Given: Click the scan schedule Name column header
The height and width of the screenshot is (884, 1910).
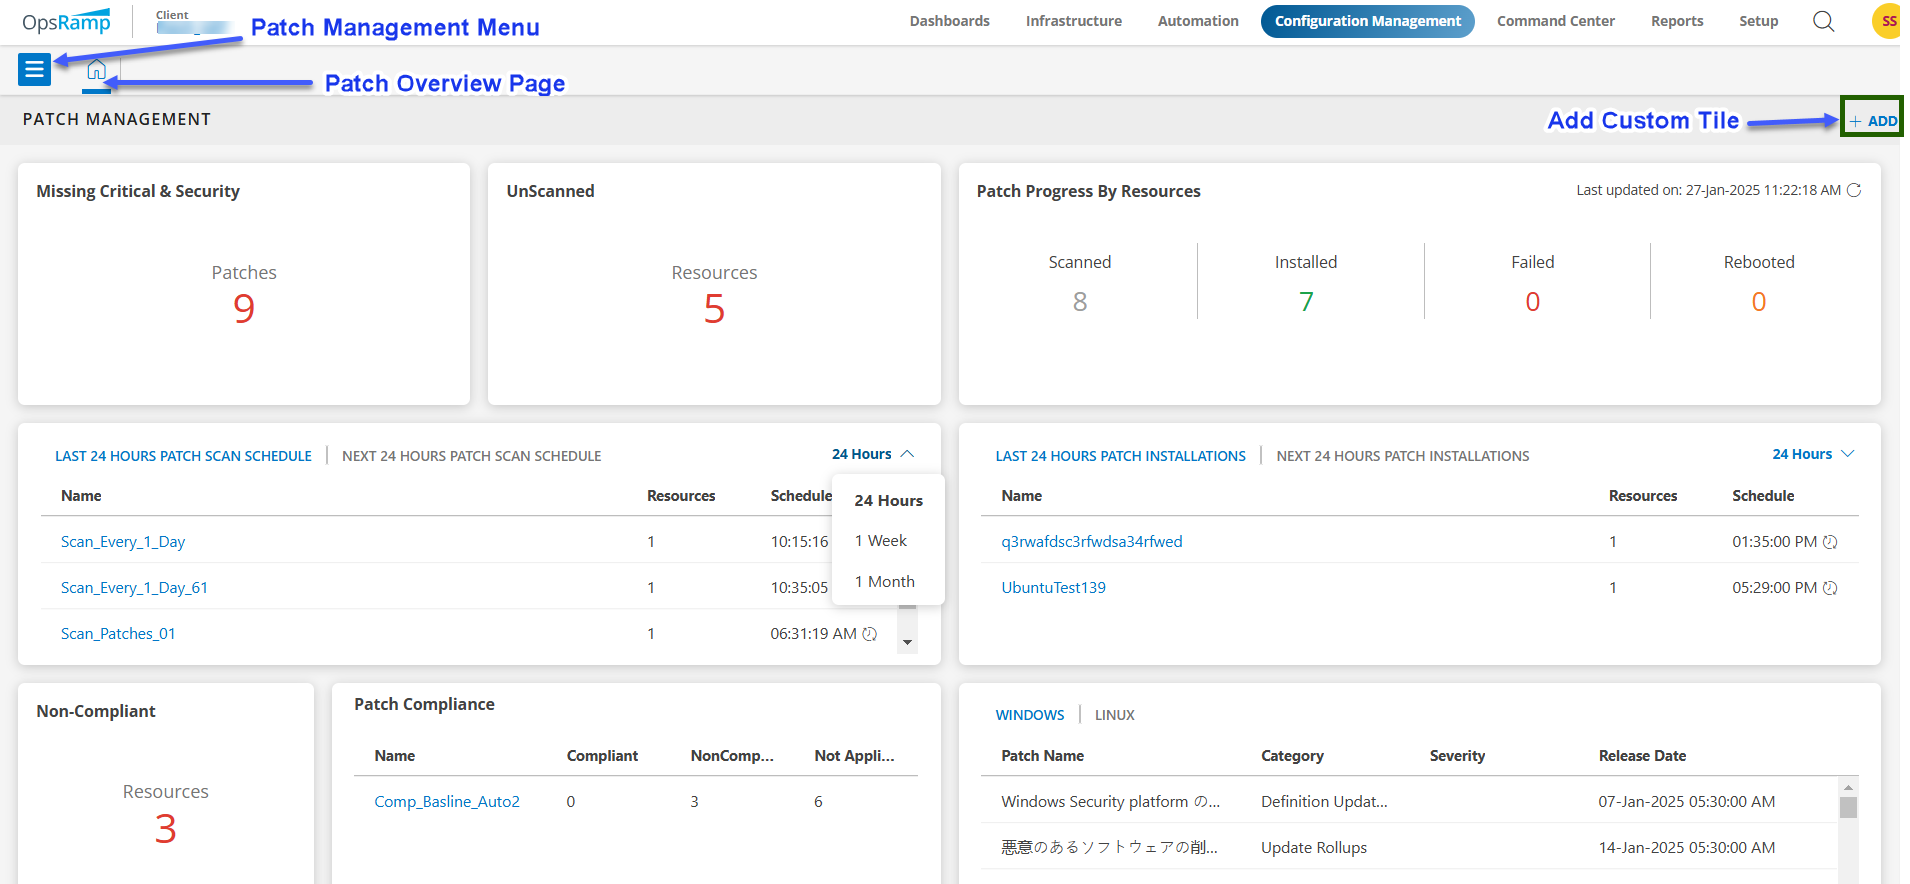Looking at the screenshot, I should [81, 496].
